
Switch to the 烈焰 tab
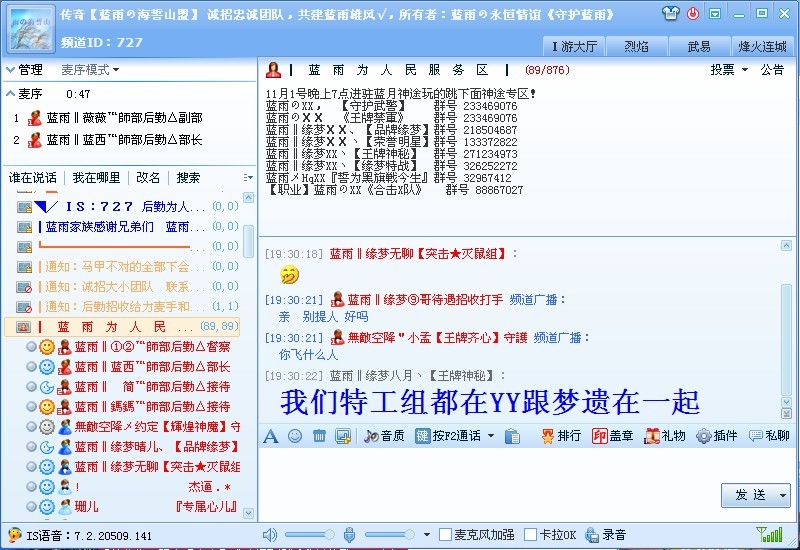[636, 46]
